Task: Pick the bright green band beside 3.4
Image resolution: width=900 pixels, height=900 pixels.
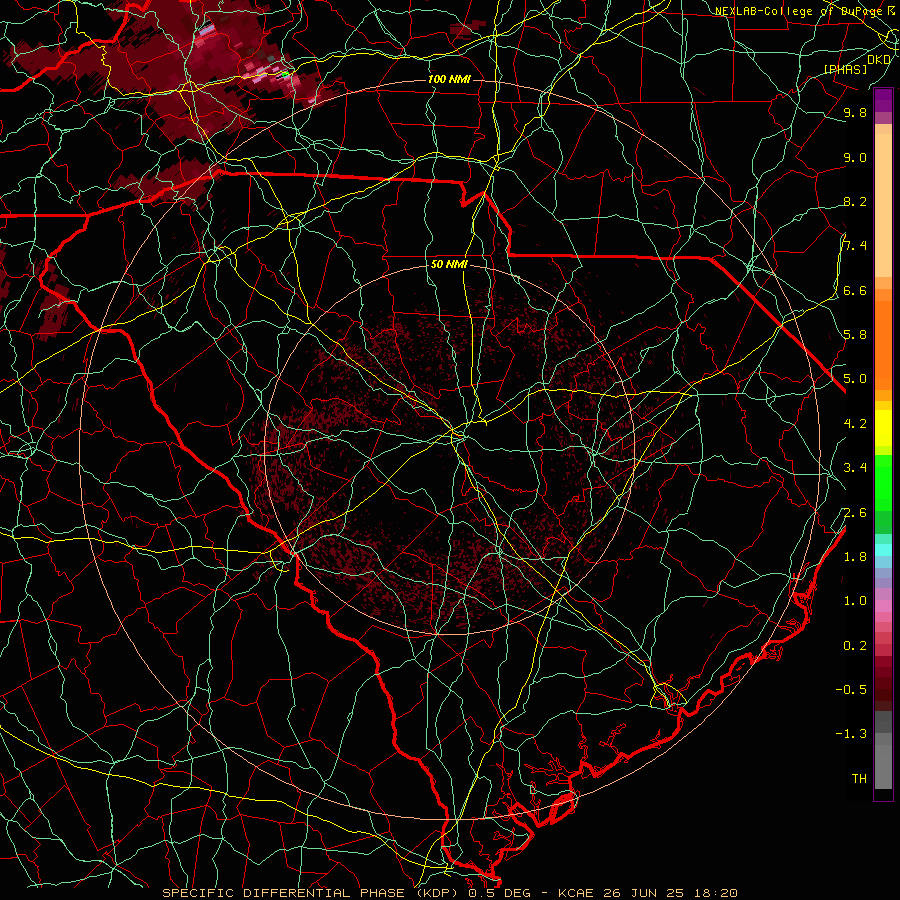Action: point(883,482)
